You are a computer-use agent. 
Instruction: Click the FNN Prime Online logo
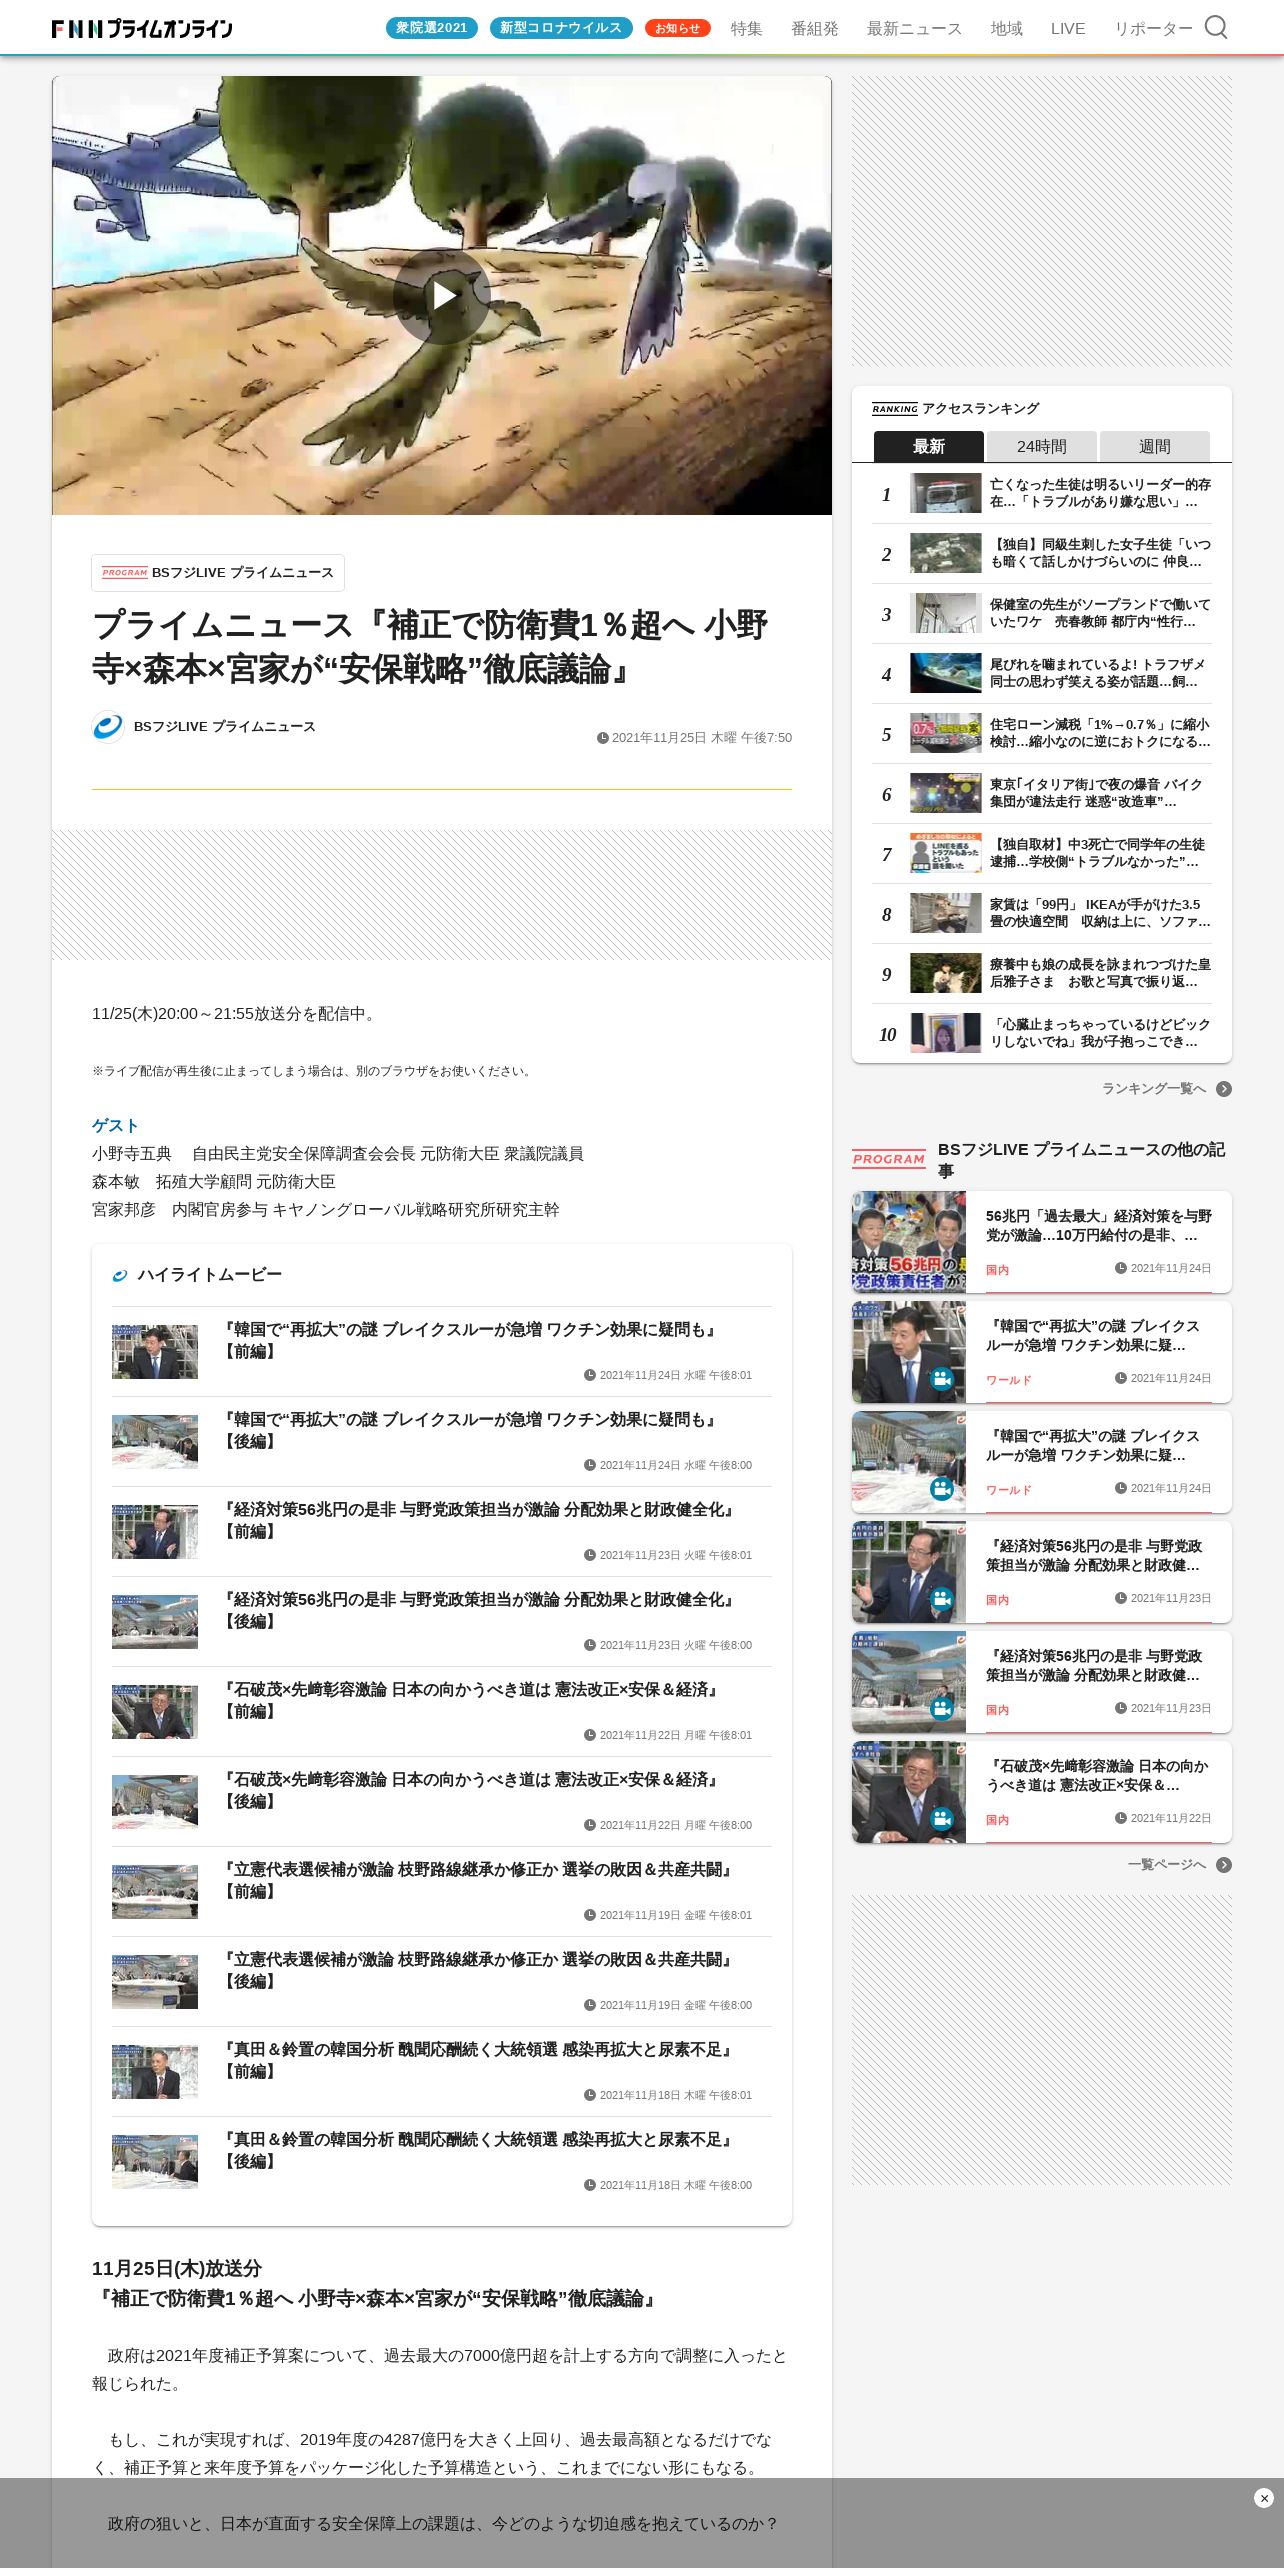142,28
